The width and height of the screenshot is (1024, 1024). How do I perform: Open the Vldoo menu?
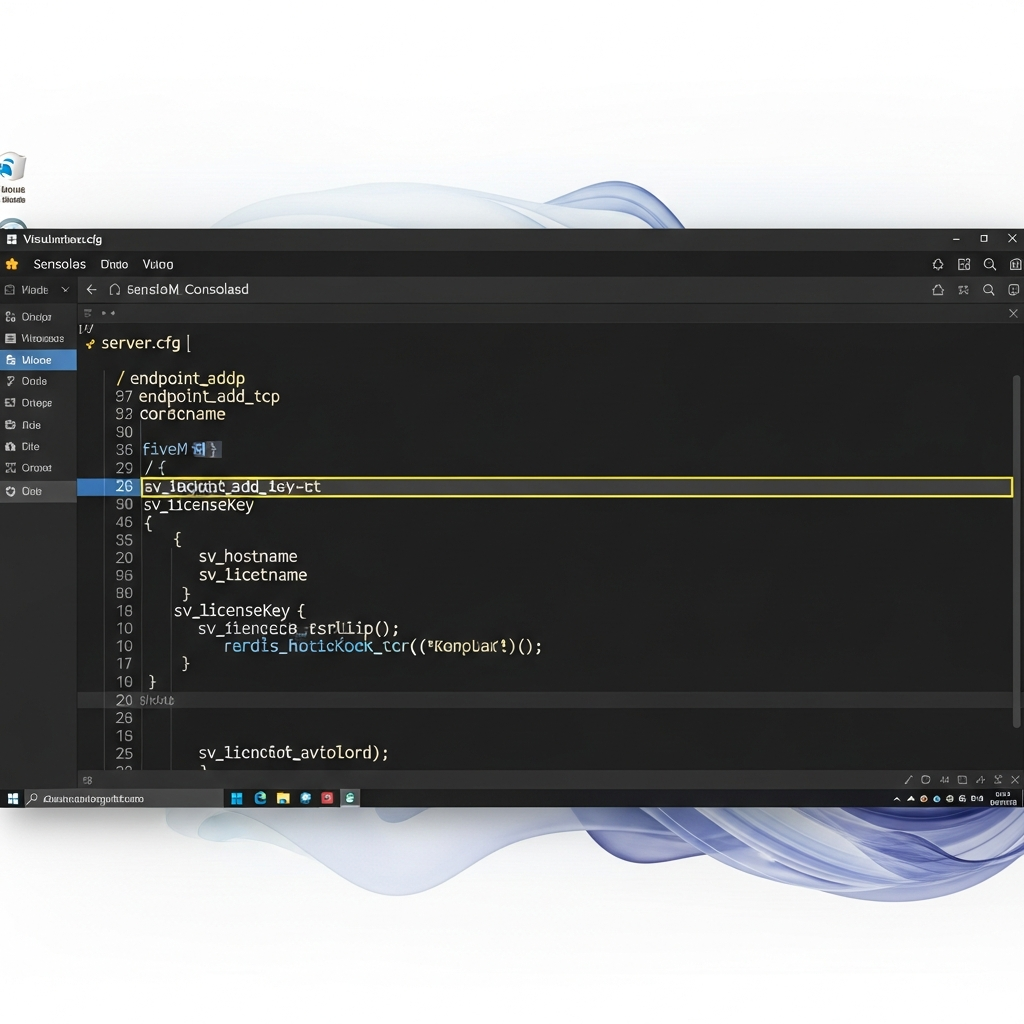pos(158,264)
